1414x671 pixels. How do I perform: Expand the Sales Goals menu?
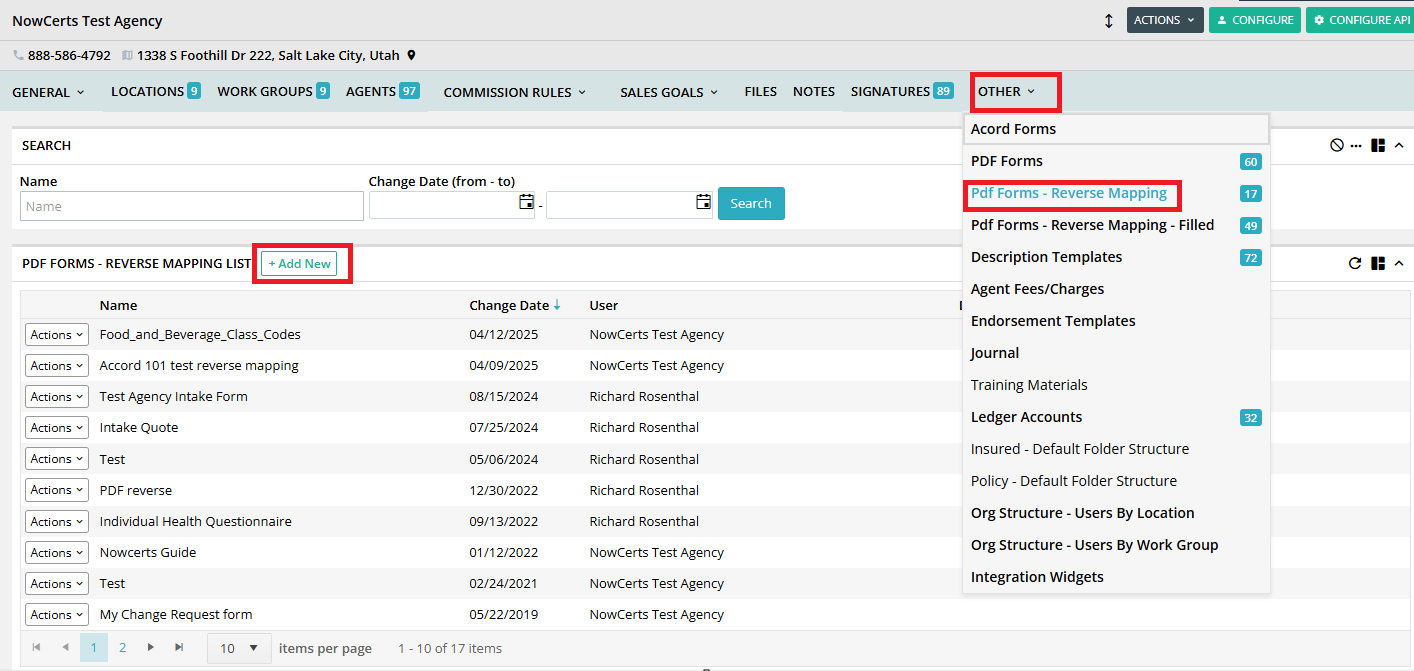click(669, 92)
